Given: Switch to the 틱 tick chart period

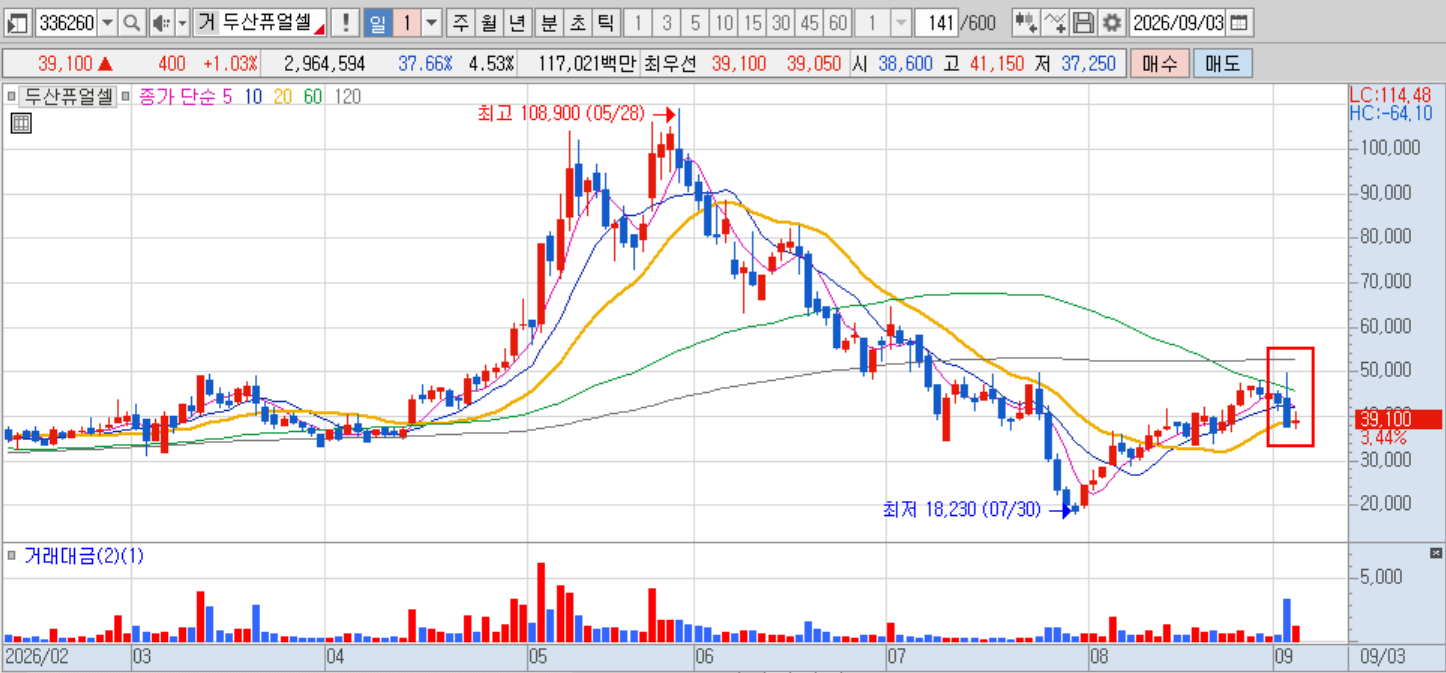Looking at the screenshot, I should [605, 23].
